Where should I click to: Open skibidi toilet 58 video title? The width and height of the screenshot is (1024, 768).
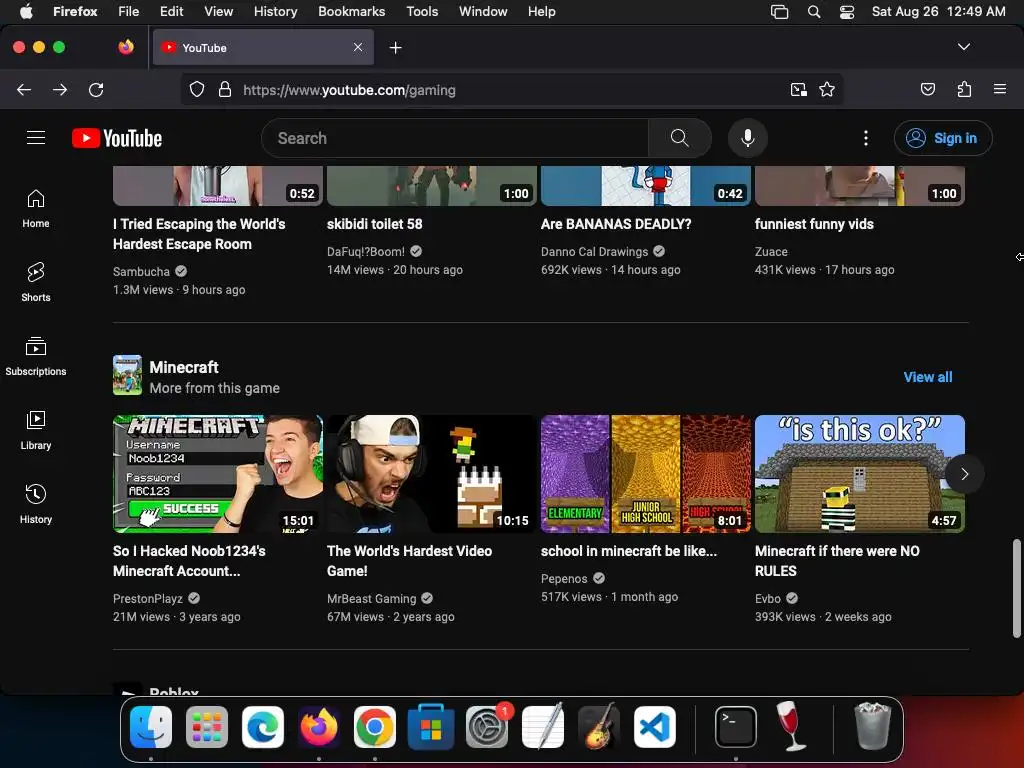tap(374, 224)
